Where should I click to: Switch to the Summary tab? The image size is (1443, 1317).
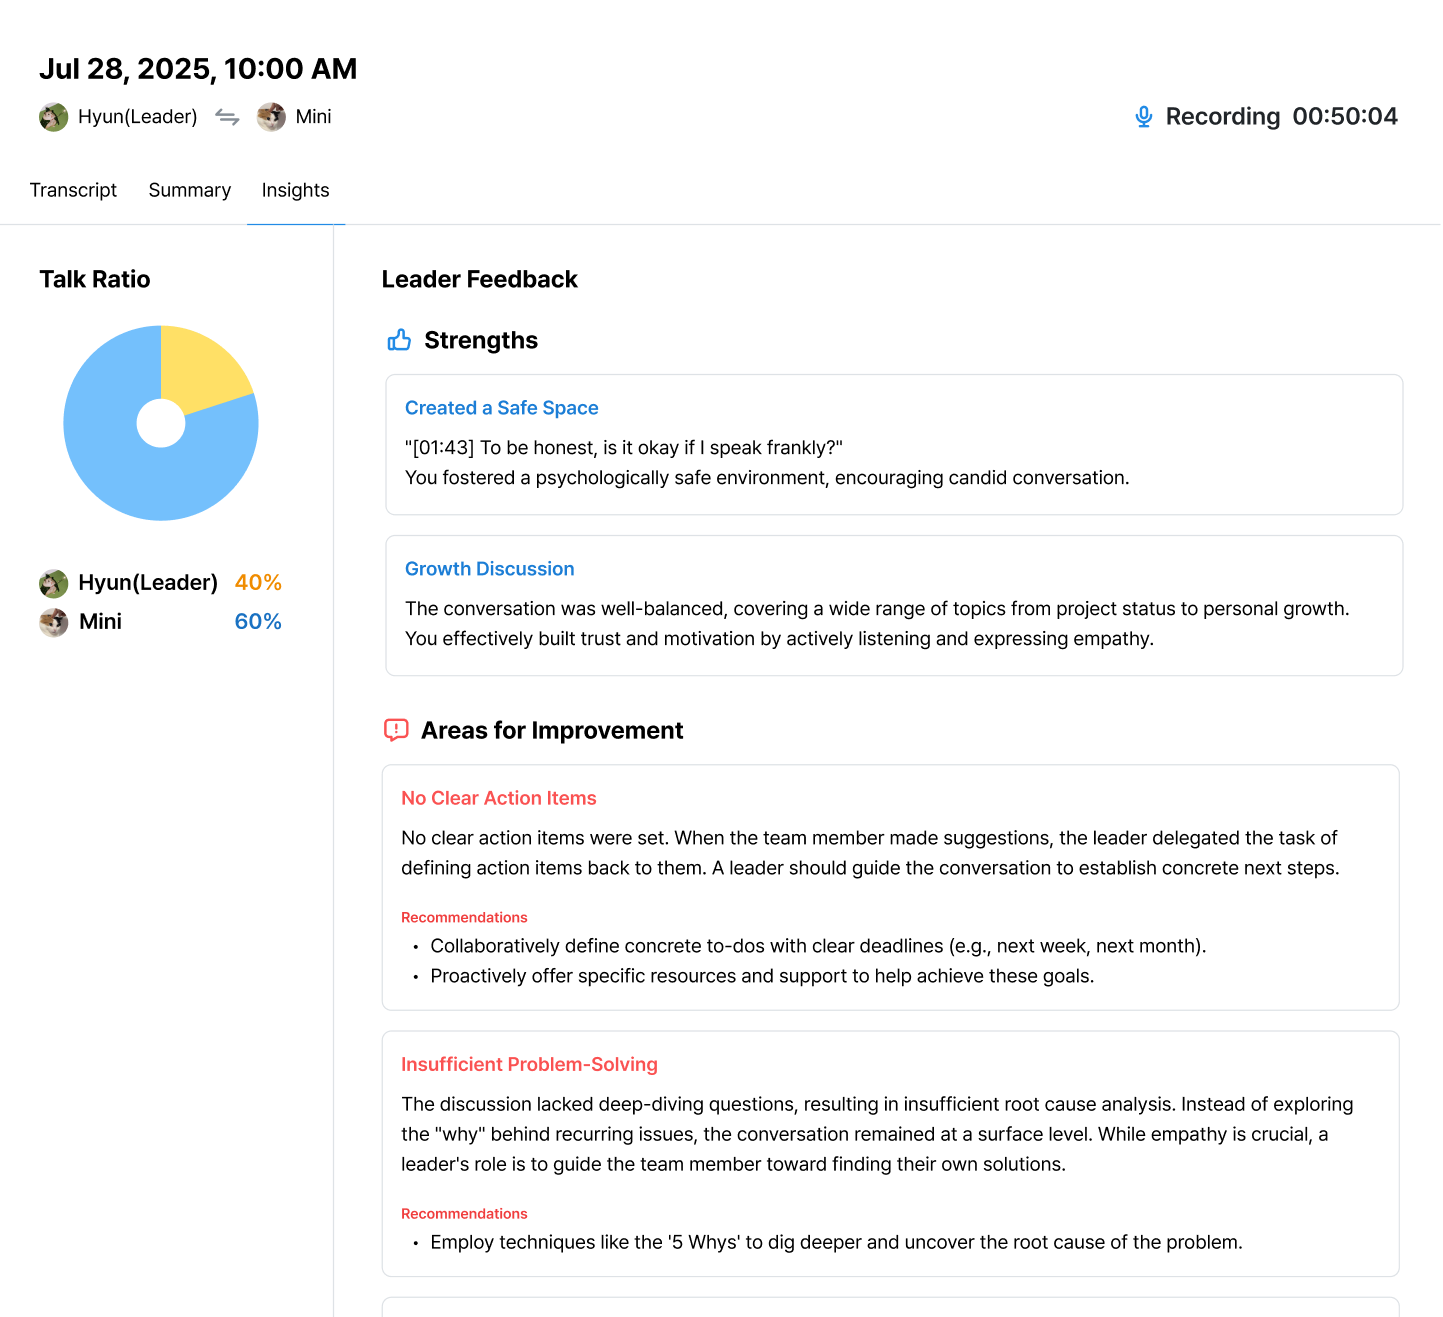(189, 190)
